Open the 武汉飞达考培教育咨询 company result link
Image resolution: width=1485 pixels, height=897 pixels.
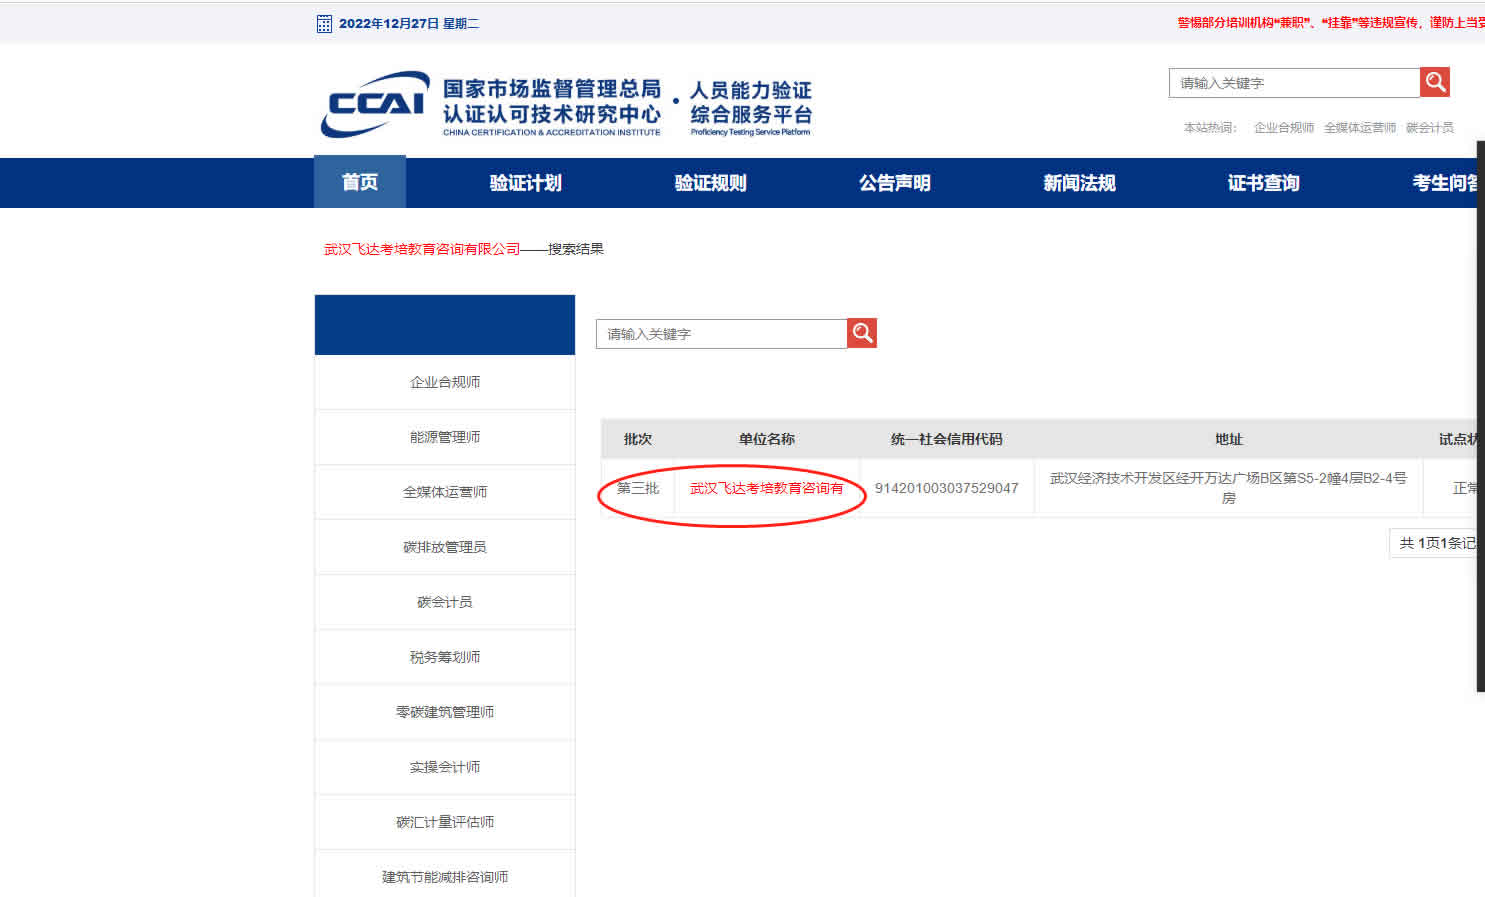[766, 488]
